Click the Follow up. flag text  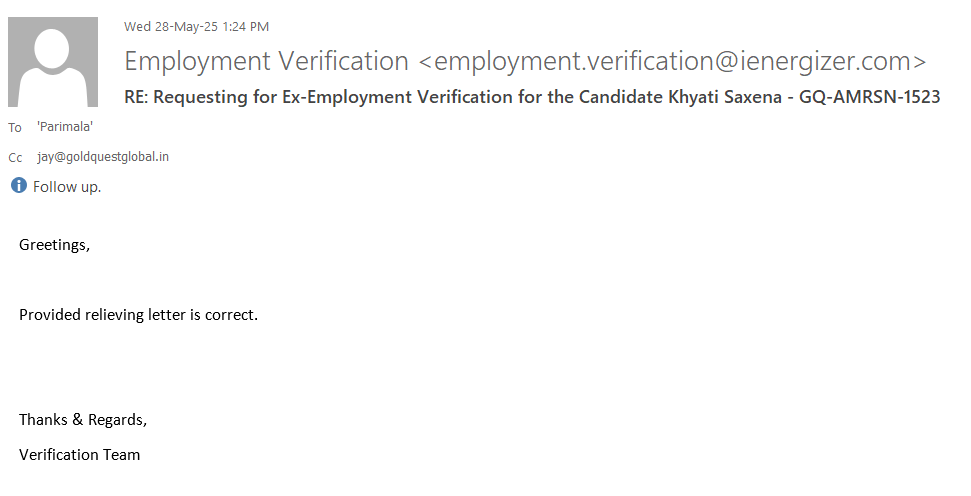click(x=67, y=186)
